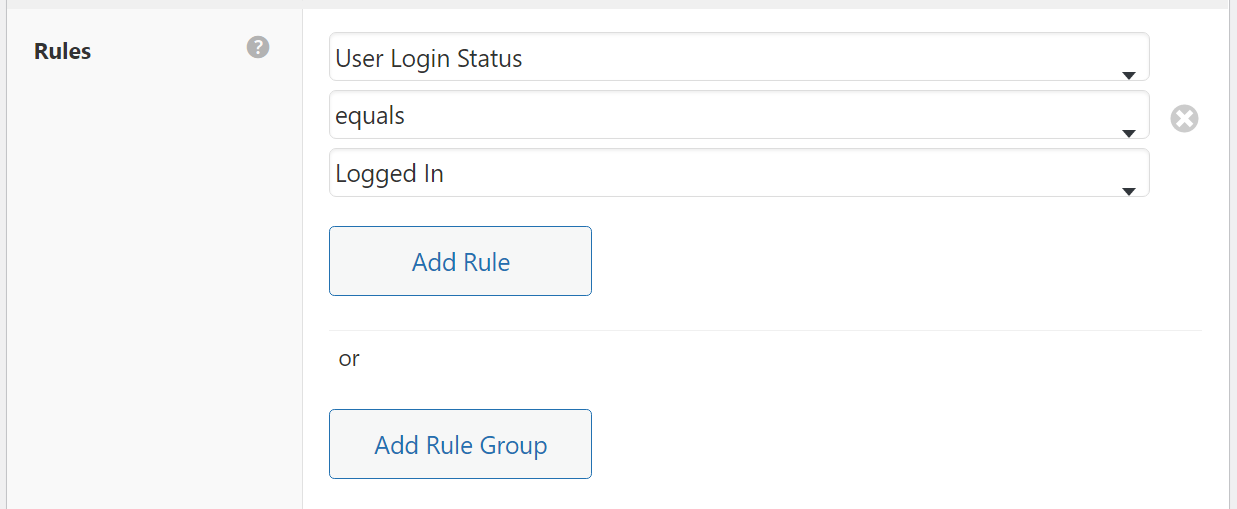
Task: Select the "Logged In" text in third field
Action: point(389,174)
